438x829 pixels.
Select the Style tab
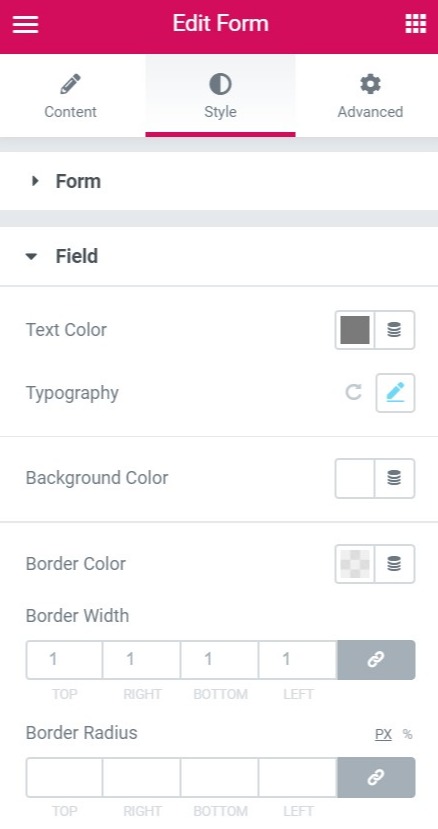[x=220, y=96]
